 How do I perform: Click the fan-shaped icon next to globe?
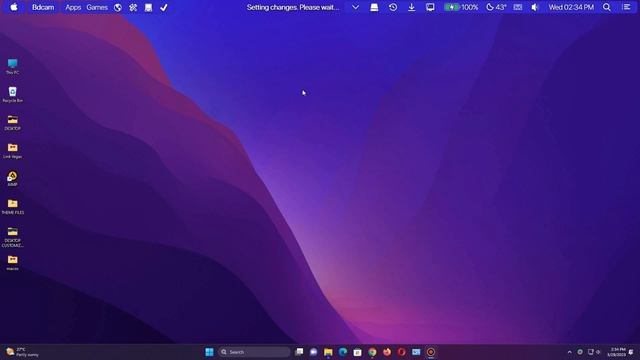click(x=133, y=7)
